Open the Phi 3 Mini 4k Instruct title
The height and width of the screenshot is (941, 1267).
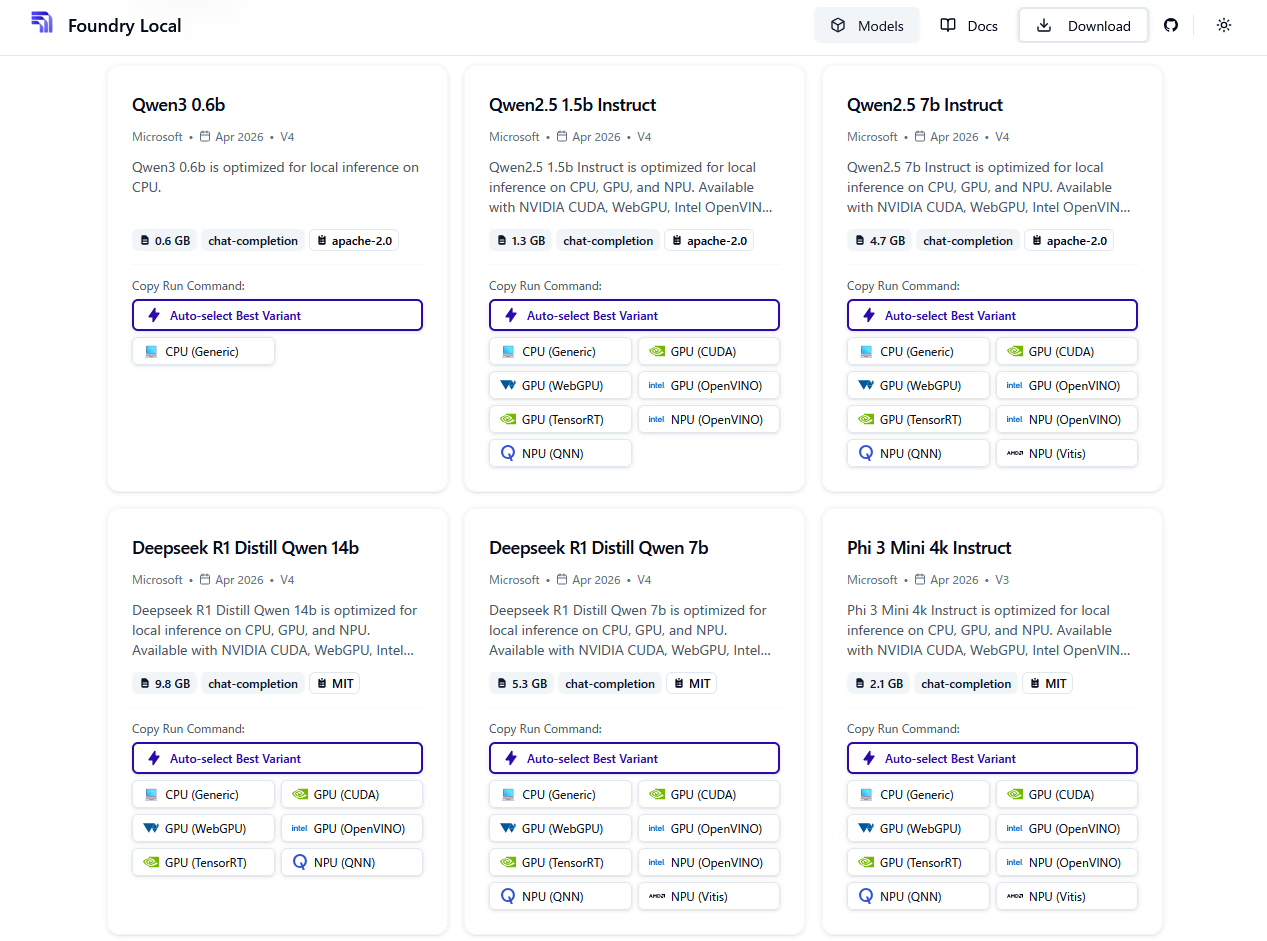point(928,548)
